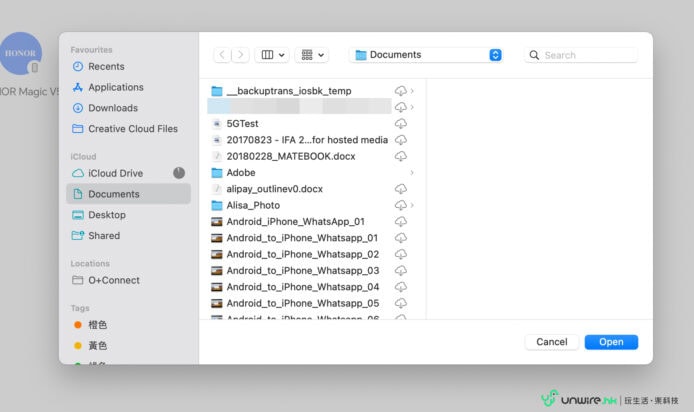
Task: Select the orange 橙色 tag
Action: pos(97,325)
